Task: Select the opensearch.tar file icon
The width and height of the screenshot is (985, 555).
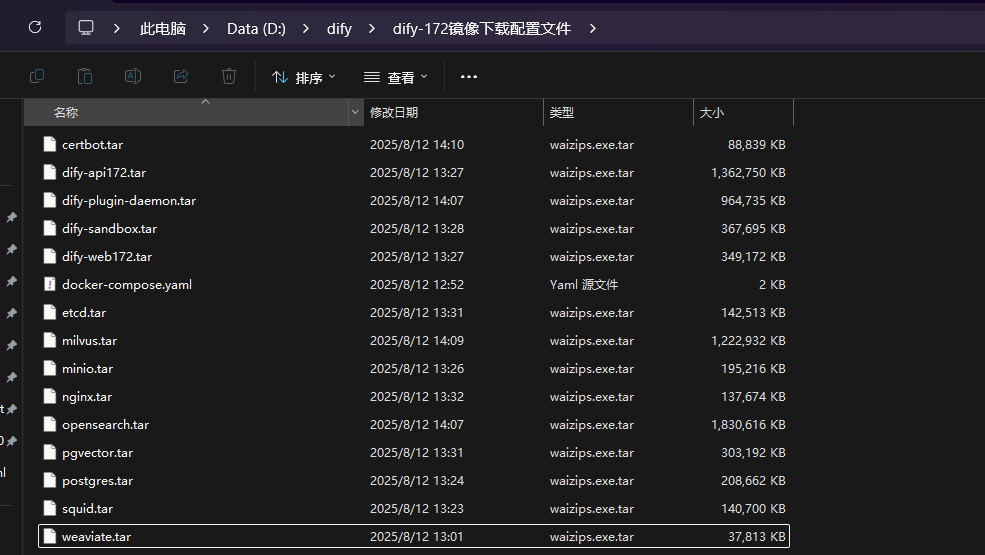Action: click(x=50, y=424)
